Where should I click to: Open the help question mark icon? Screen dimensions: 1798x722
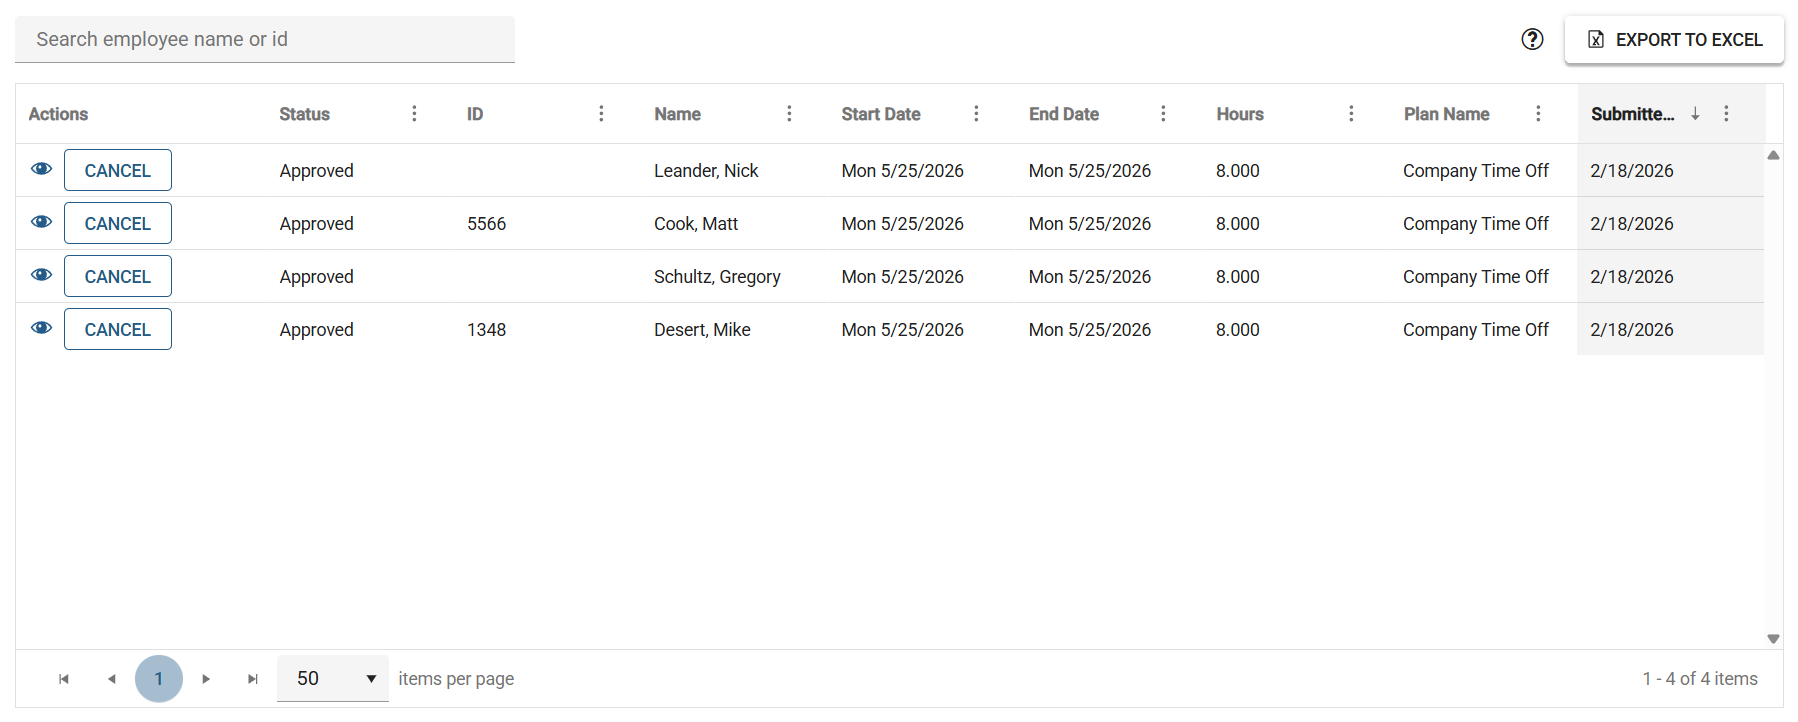click(1532, 39)
